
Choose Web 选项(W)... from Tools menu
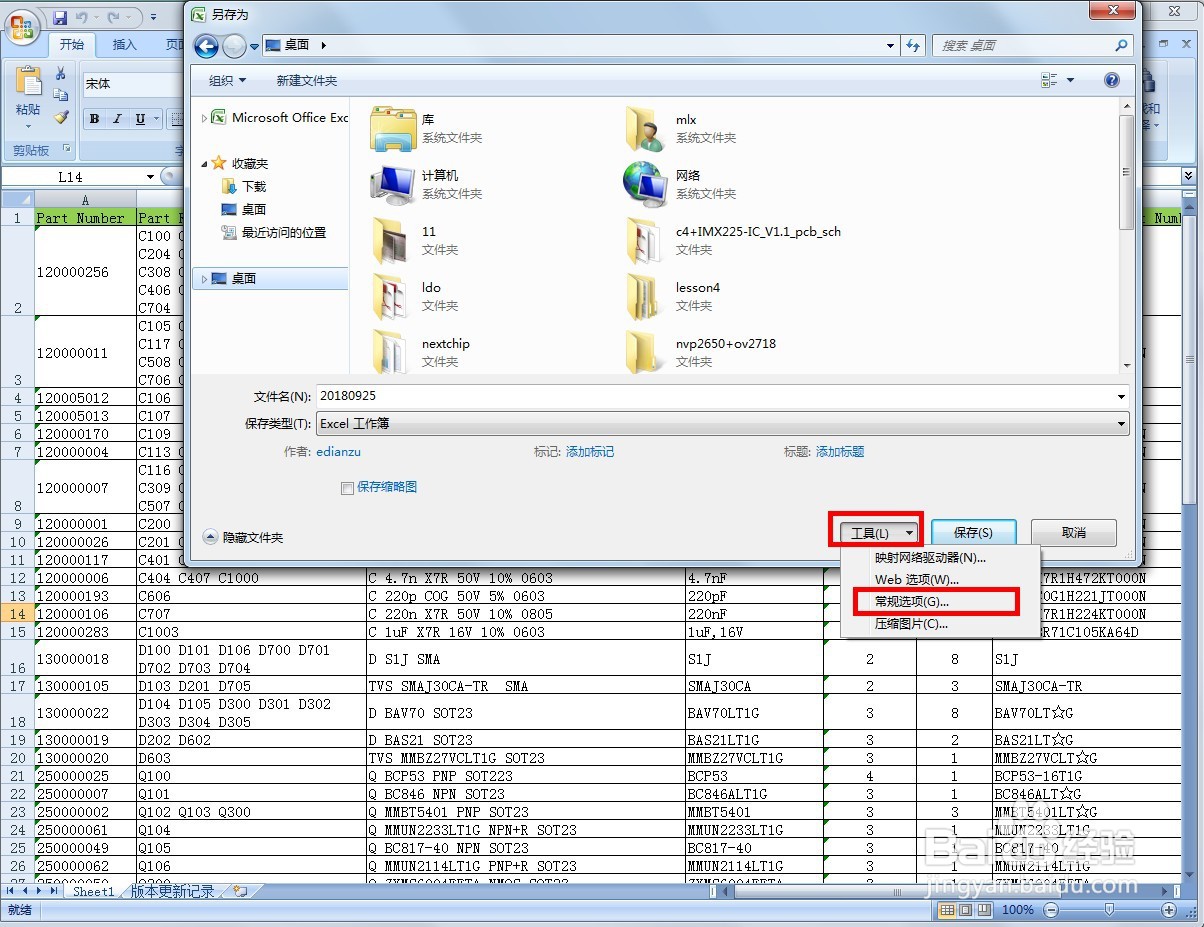point(941,580)
